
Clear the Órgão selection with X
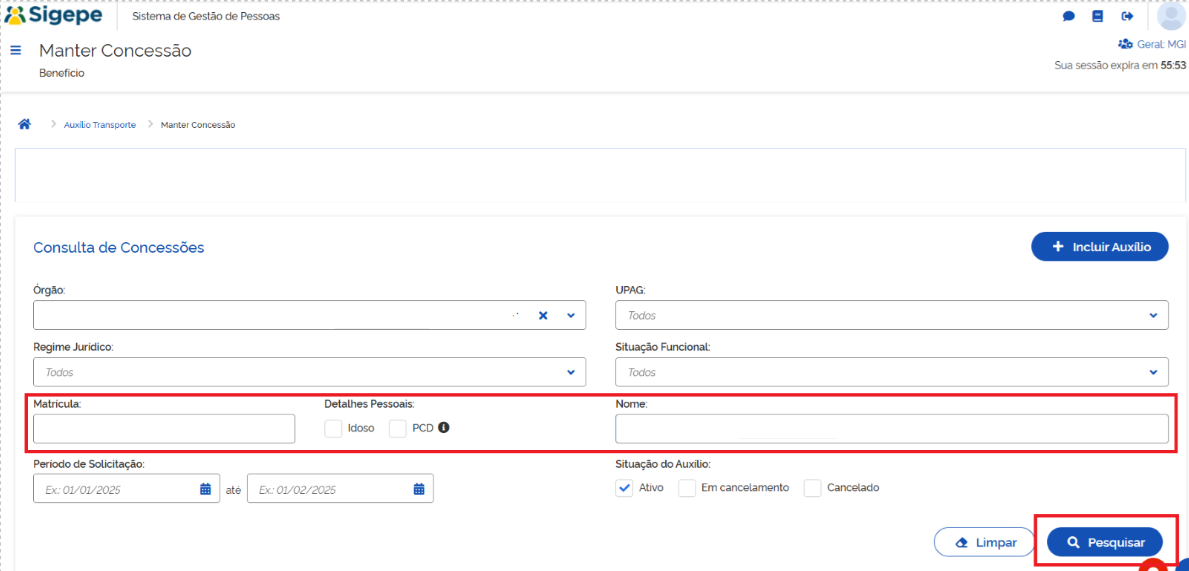pyautogui.click(x=543, y=315)
